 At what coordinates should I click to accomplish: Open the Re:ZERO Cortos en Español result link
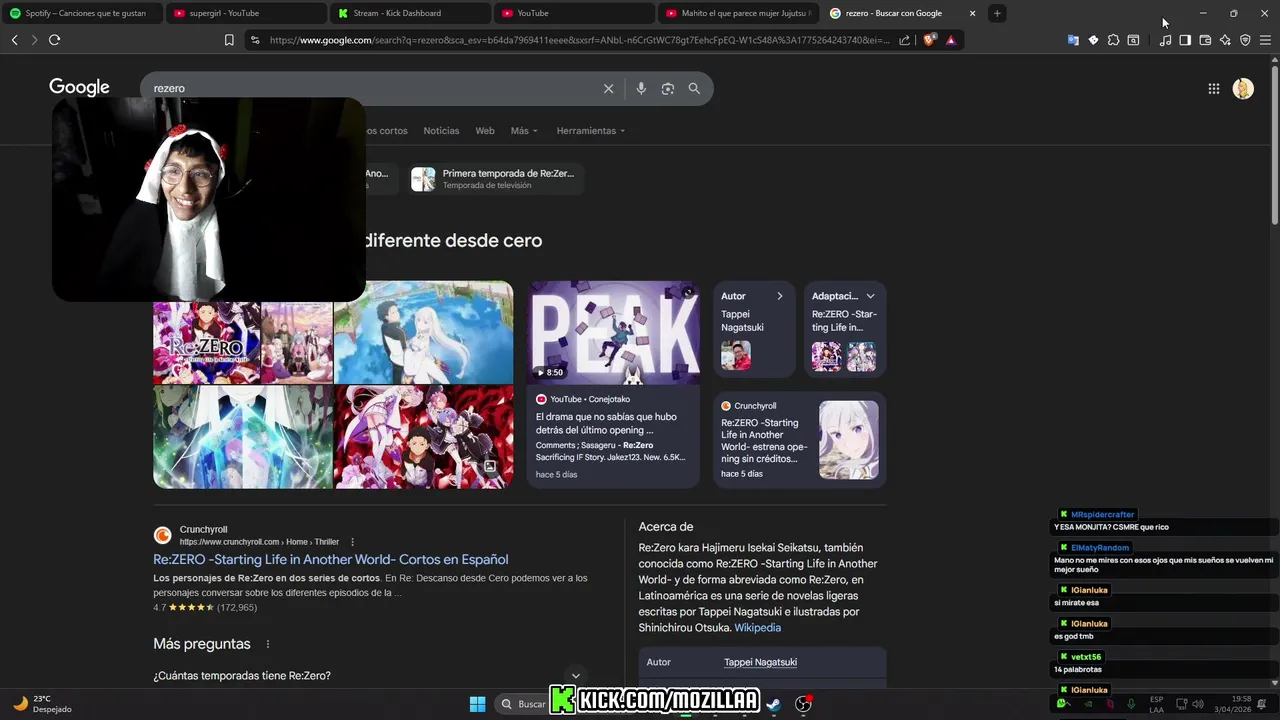pos(330,559)
